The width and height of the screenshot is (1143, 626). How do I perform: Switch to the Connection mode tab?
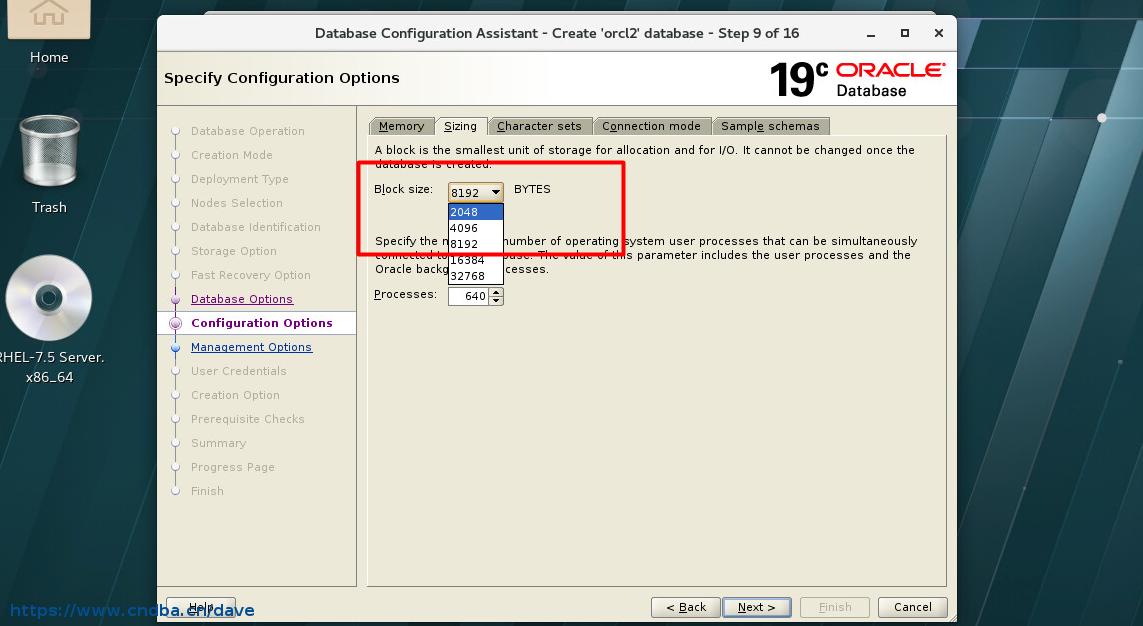point(652,125)
